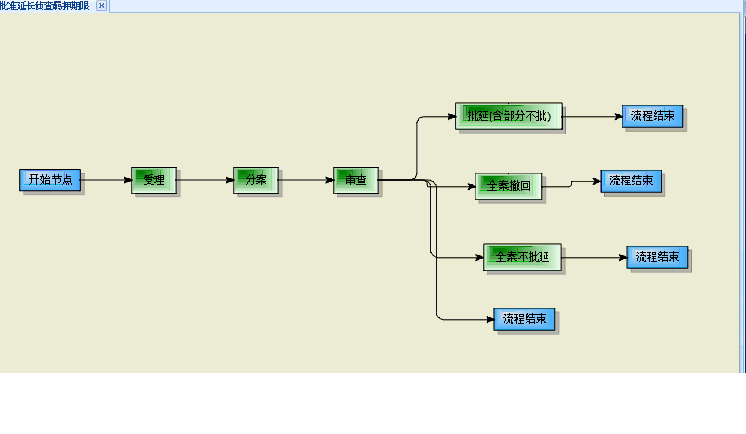
Task: Select the bottommost 流程结束 end node
Action: pos(524,319)
